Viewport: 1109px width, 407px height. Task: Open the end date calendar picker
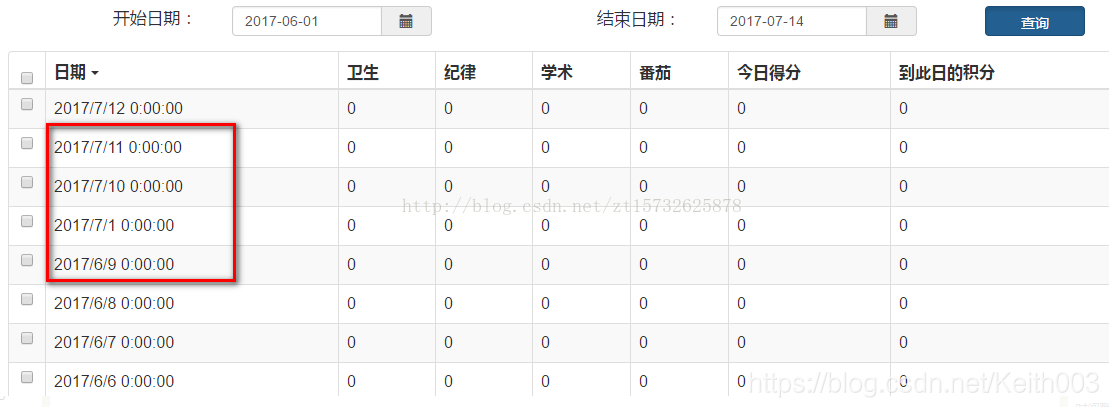[x=891, y=21]
